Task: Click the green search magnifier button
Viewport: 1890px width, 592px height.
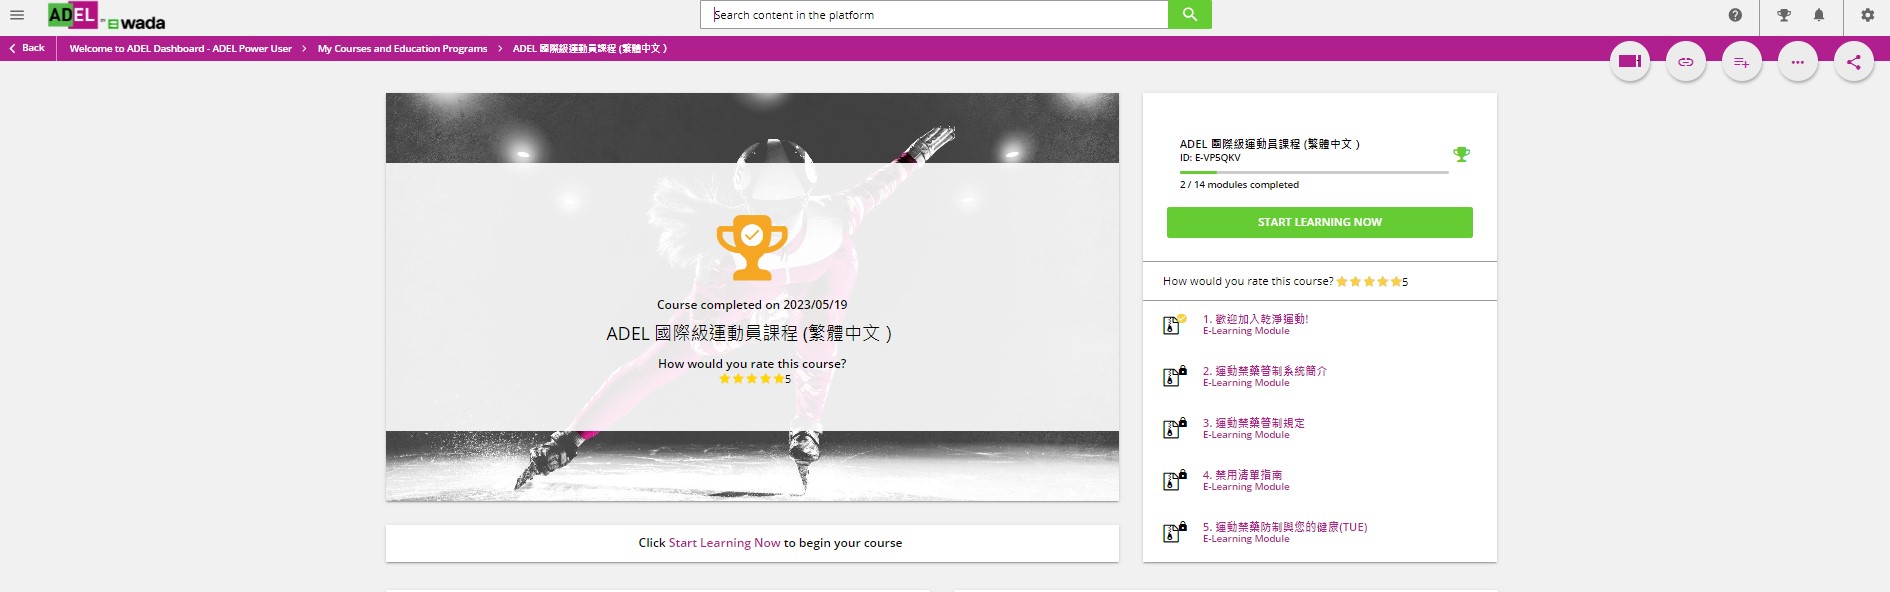Action: point(1189,15)
